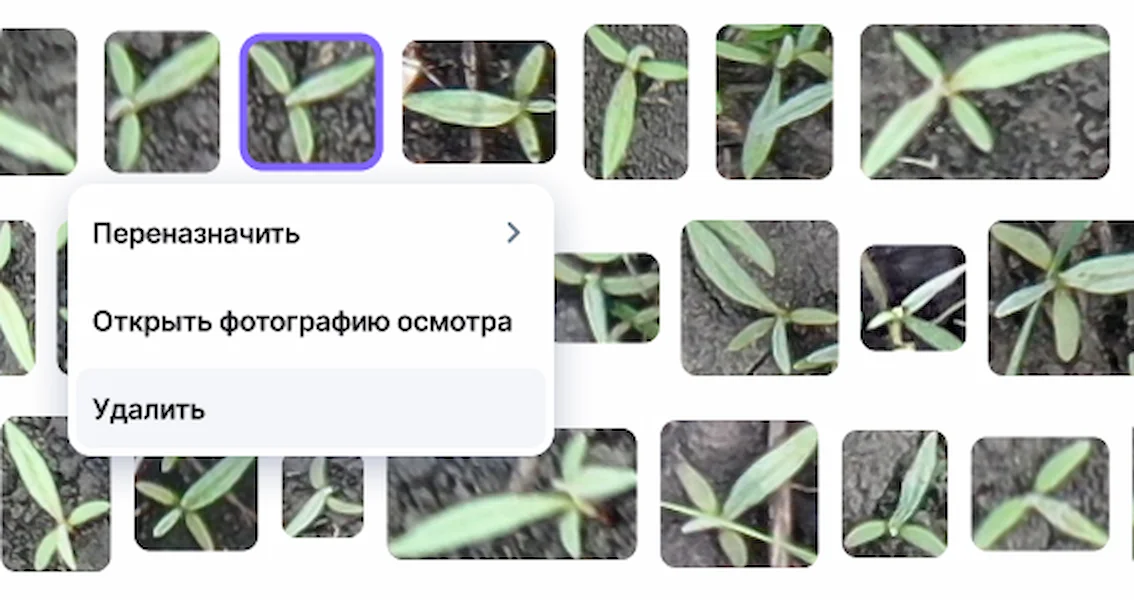The image size is (1134, 600).
Task: Select small middle-row thumbnail beside the menu
Action: [607, 298]
